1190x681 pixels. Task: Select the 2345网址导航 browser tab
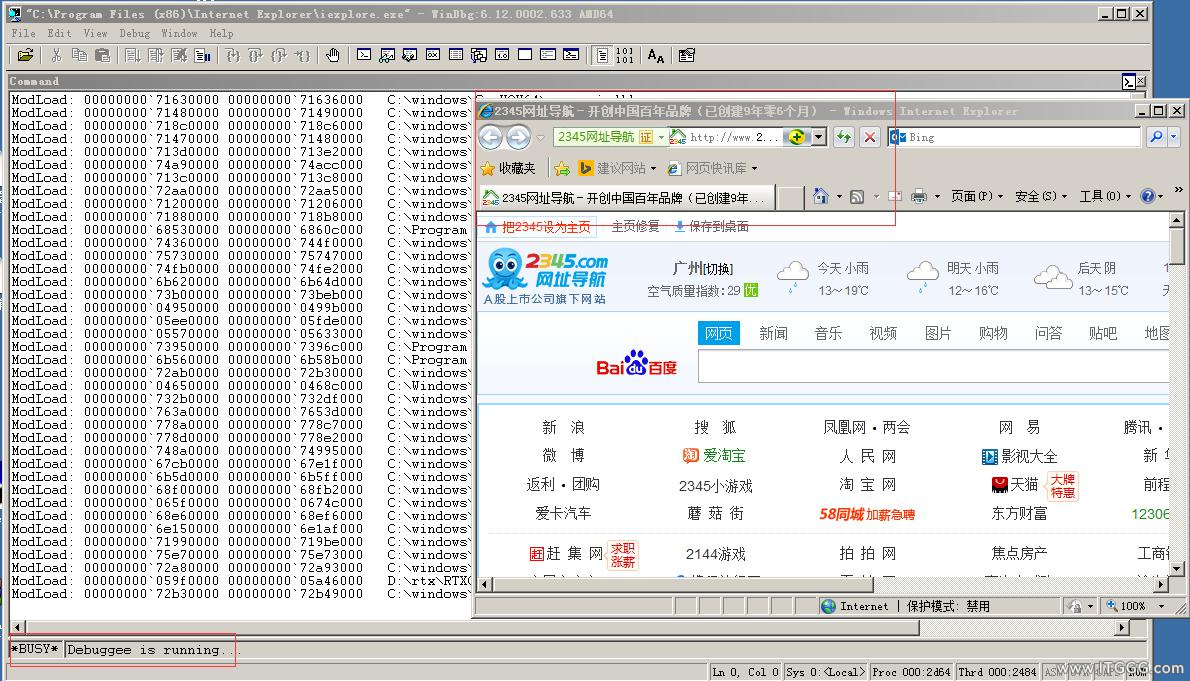pyautogui.click(x=627, y=197)
